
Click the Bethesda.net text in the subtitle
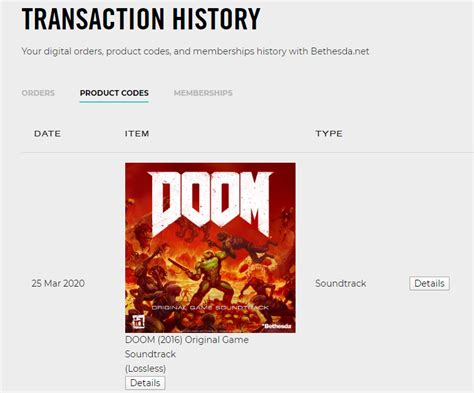[x=340, y=51]
